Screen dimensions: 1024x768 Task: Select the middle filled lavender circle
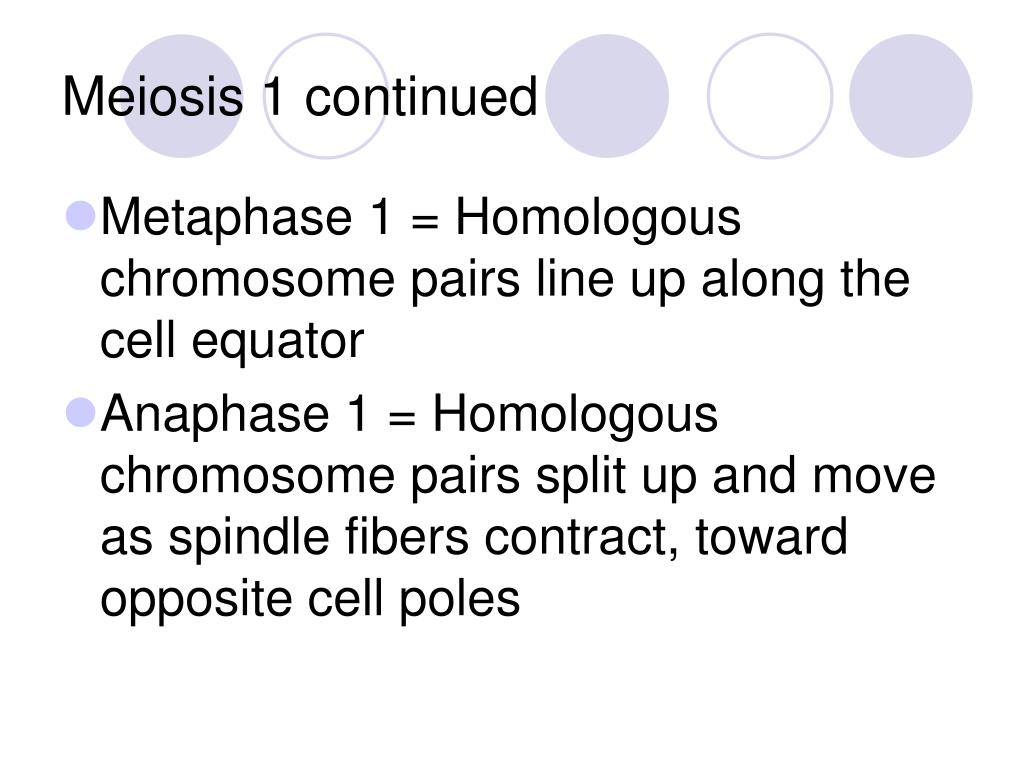tap(607, 96)
